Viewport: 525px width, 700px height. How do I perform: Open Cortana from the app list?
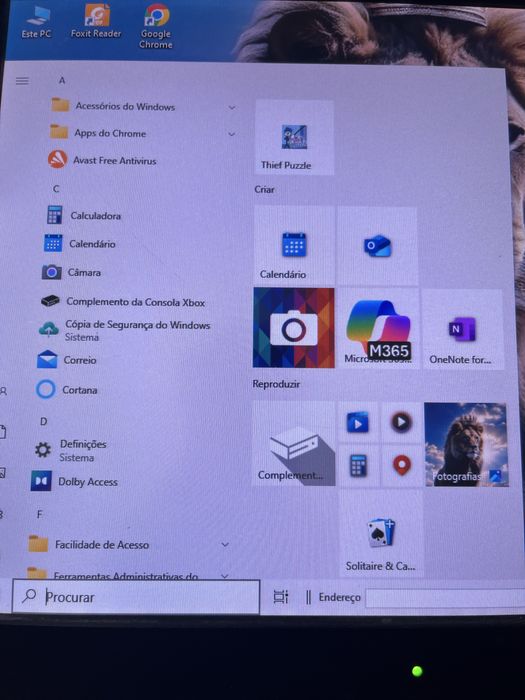[67, 390]
